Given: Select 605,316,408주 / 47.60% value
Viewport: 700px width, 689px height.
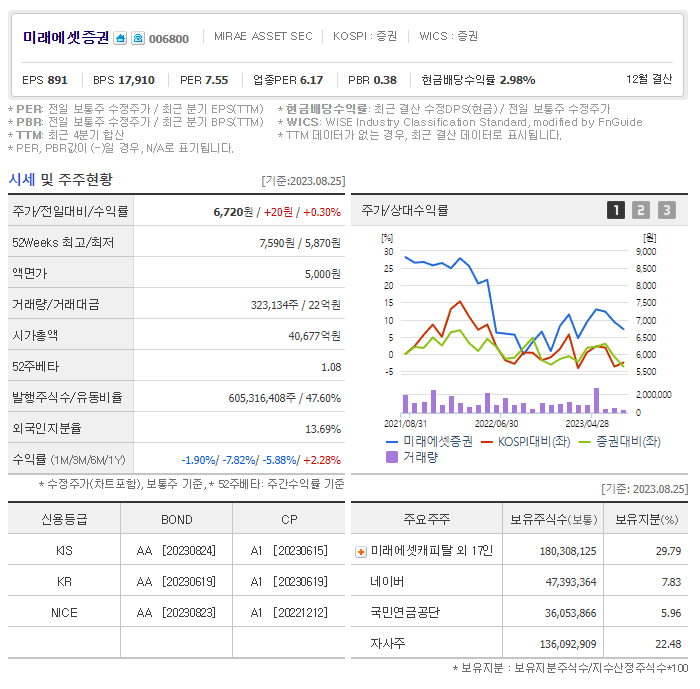Looking at the screenshot, I should tap(284, 398).
